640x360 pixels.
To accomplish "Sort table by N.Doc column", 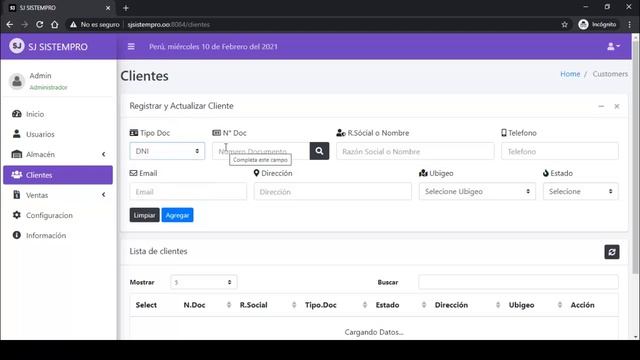I will click(x=206, y=305).
